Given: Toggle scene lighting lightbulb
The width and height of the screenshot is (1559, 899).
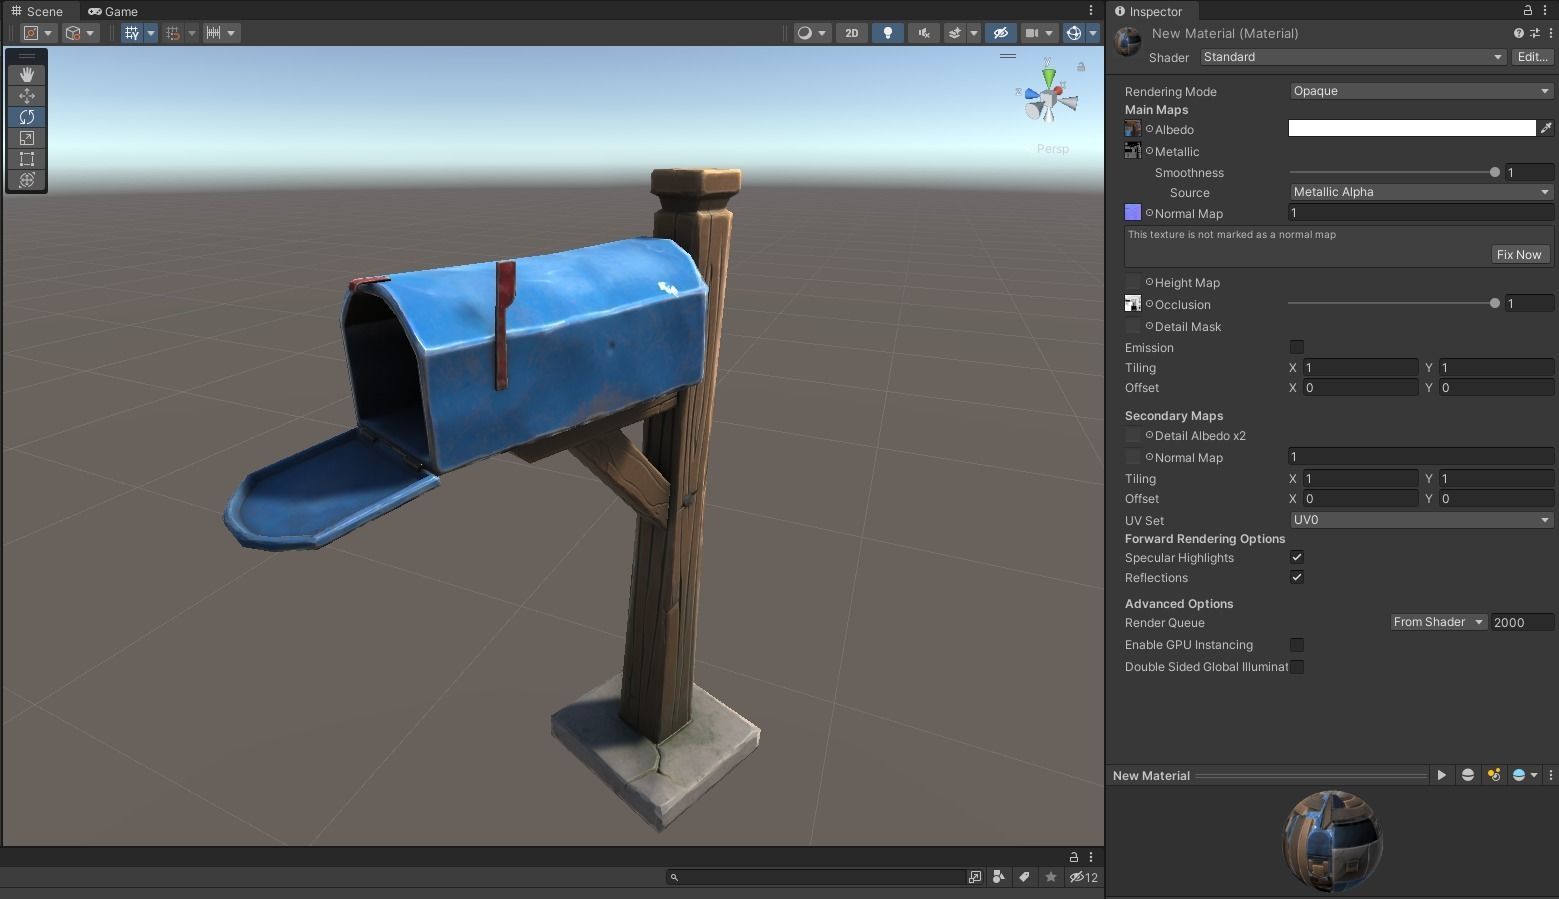Looking at the screenshot, I should pos(888,33).
